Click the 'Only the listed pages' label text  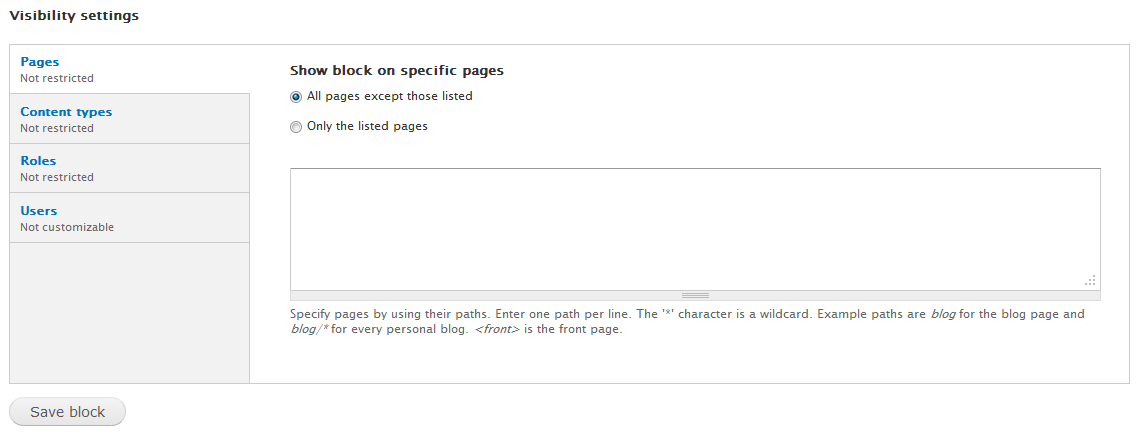(367, 126)
